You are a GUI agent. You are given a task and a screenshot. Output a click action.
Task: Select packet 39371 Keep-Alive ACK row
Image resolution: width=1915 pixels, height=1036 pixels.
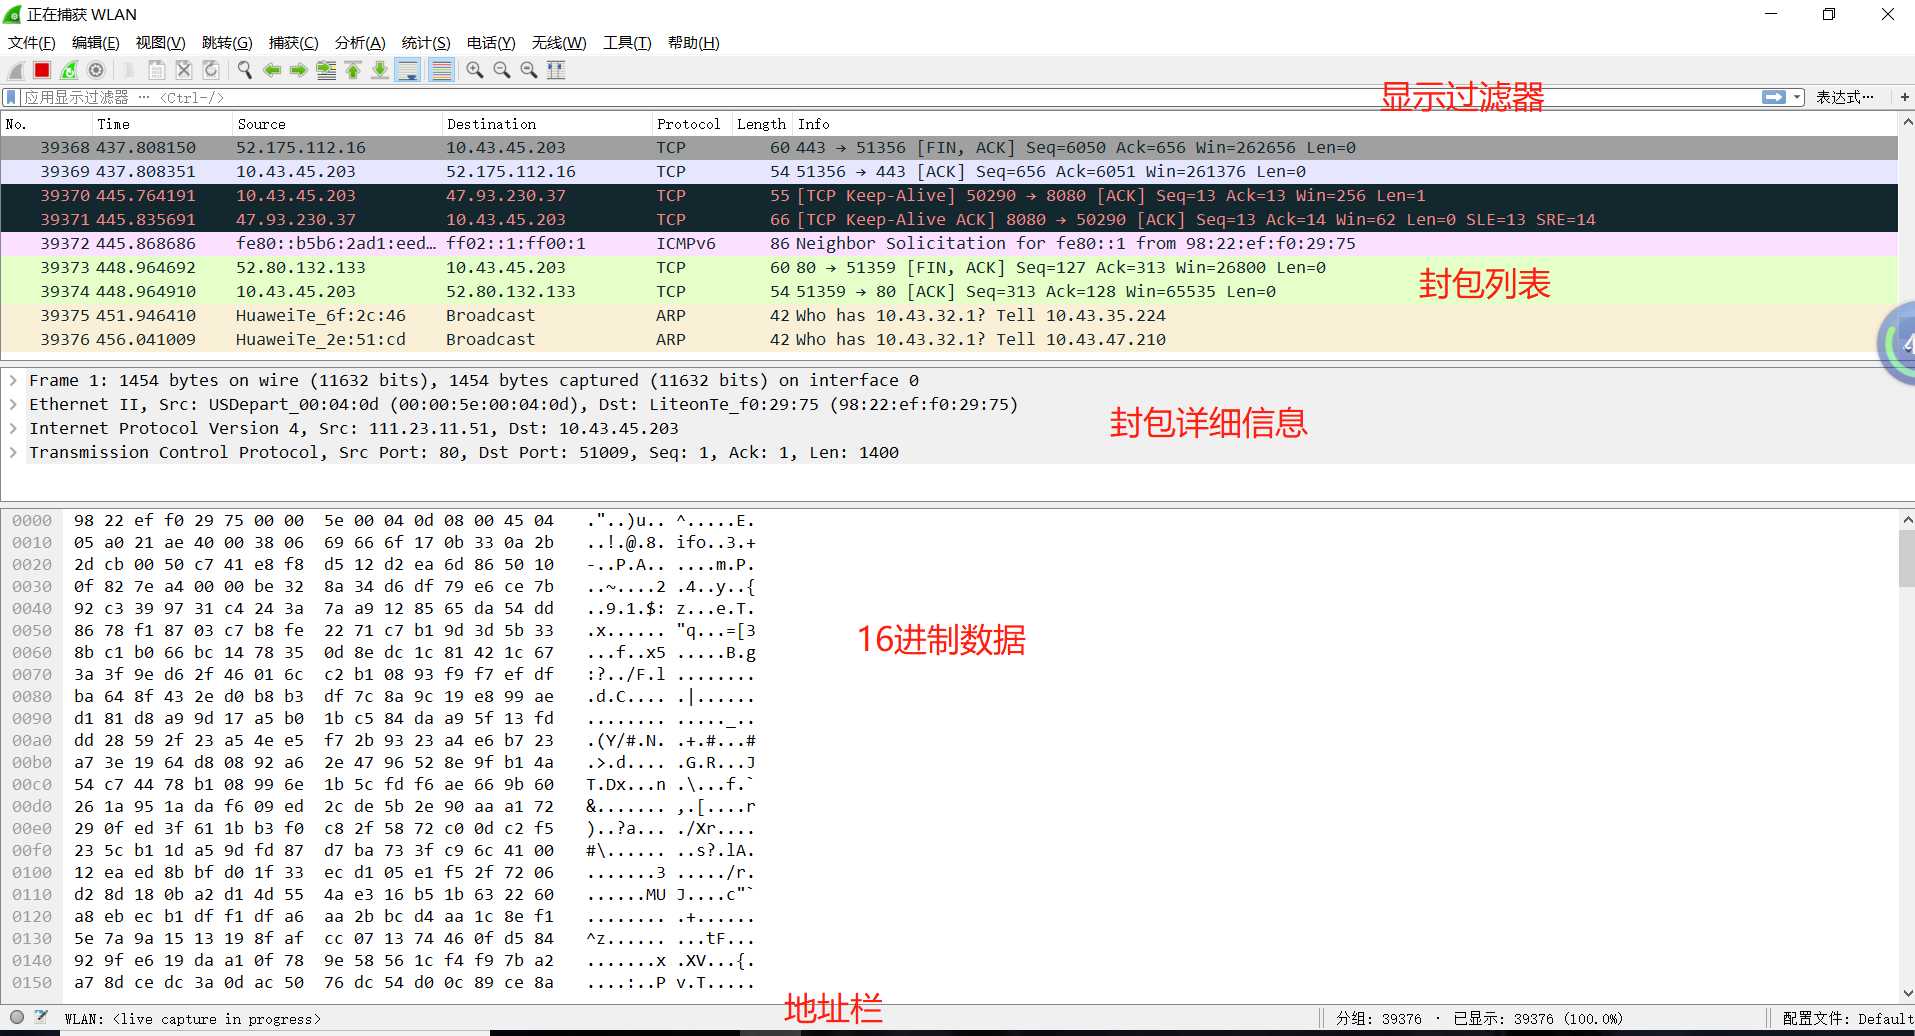click(x=949, y=219)
